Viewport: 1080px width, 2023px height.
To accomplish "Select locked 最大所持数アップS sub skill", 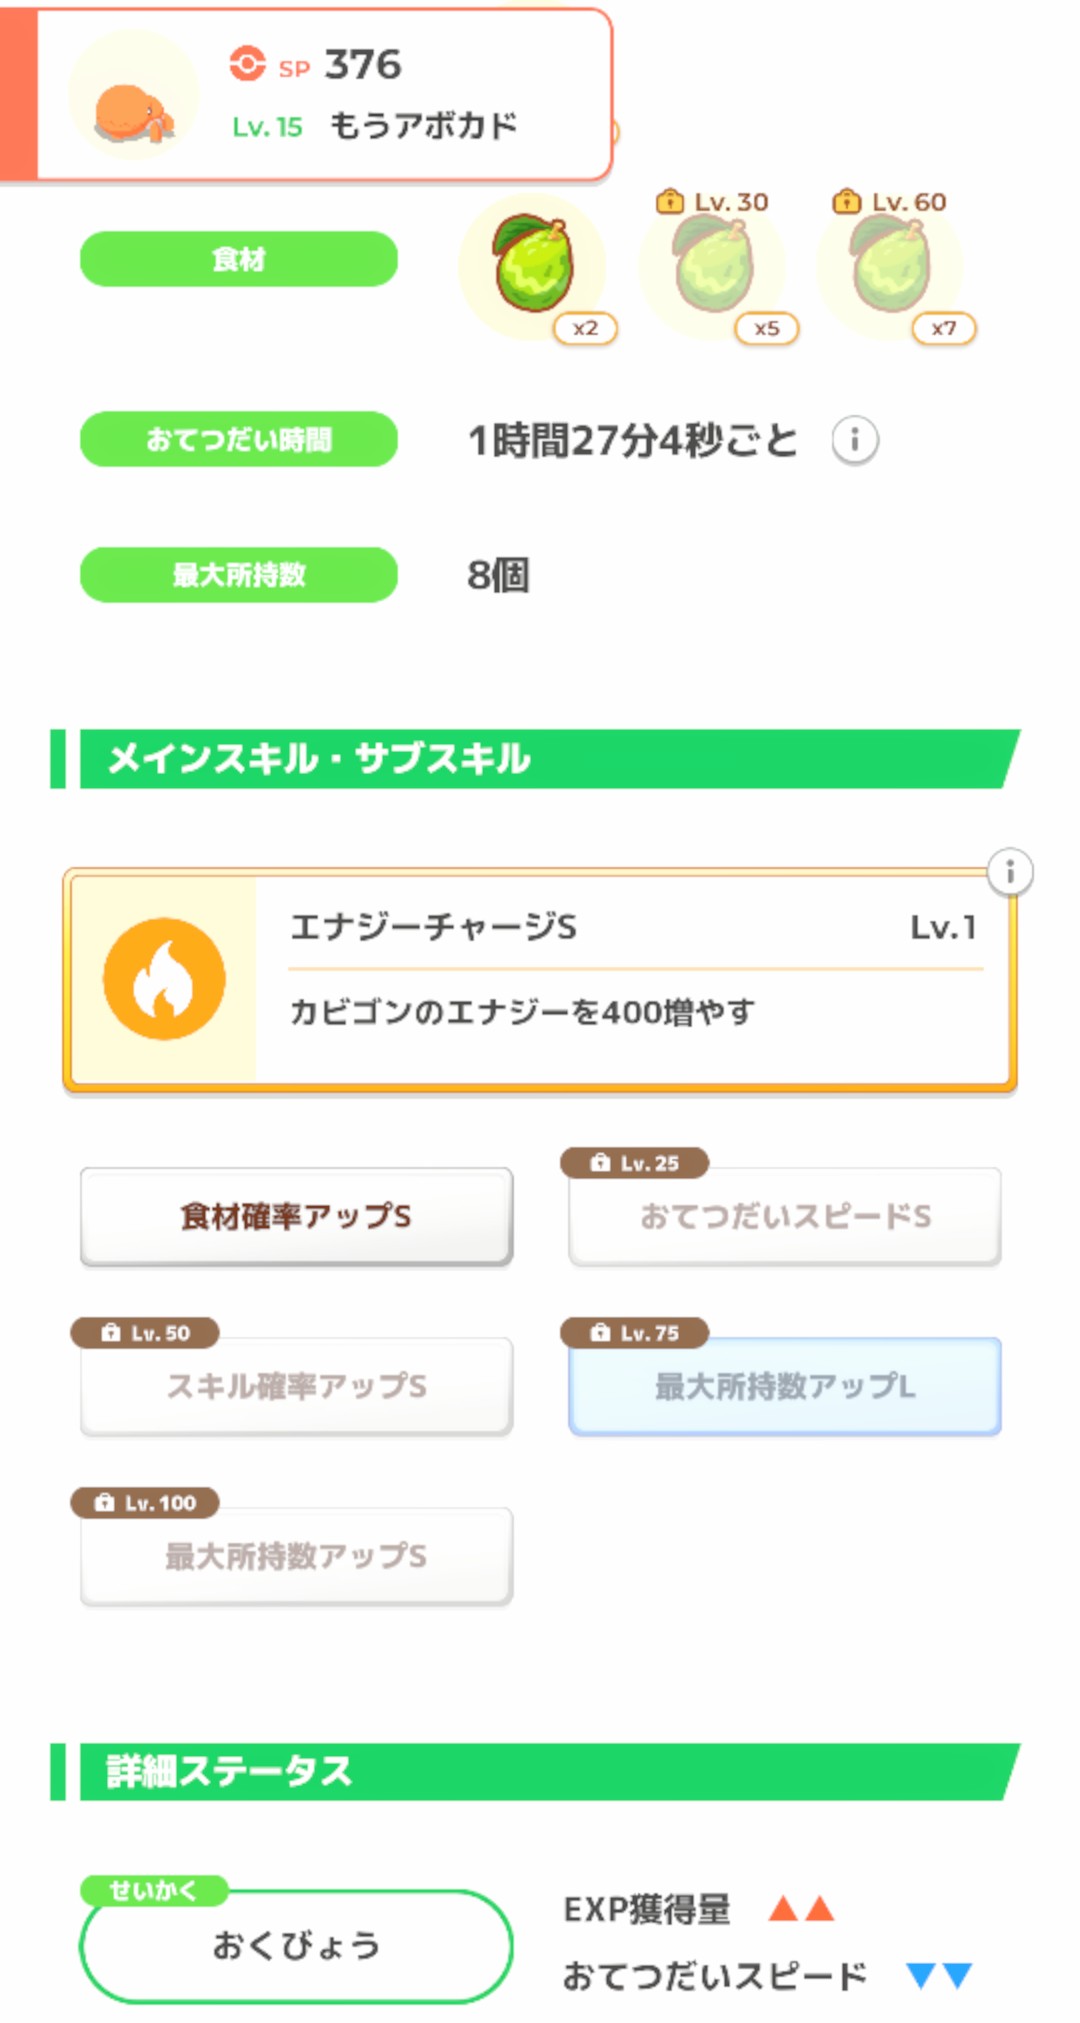I will click(296, 1556).
